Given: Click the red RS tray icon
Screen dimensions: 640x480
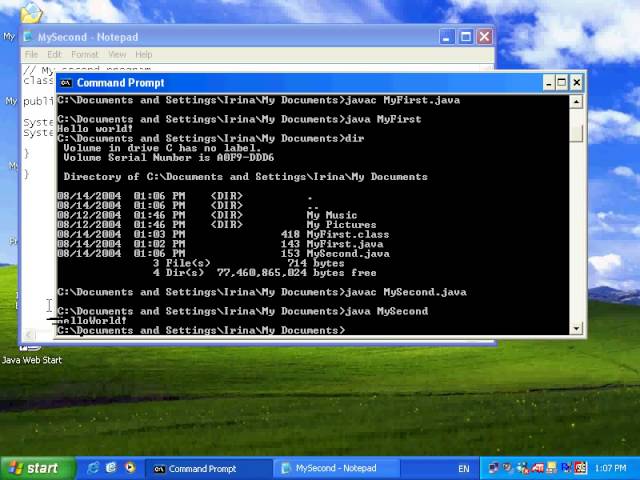Looking at the screenshot, I should click(581, 468).
